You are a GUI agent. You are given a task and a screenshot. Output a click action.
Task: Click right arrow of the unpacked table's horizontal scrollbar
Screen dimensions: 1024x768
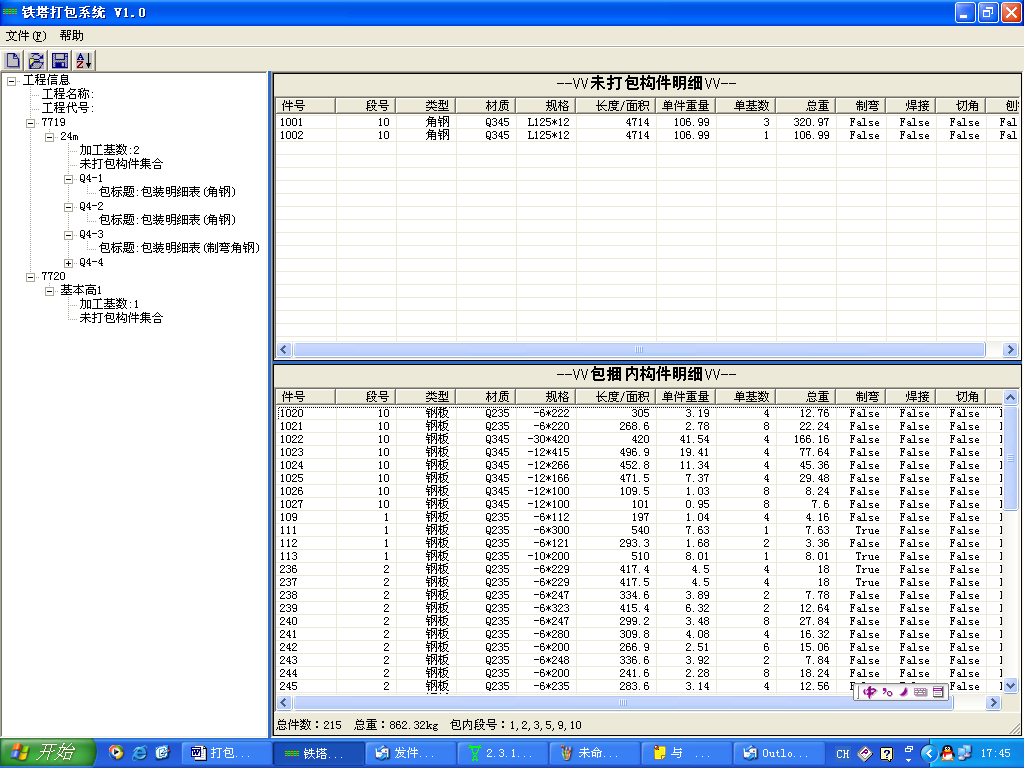click(x=1010, y=349)
